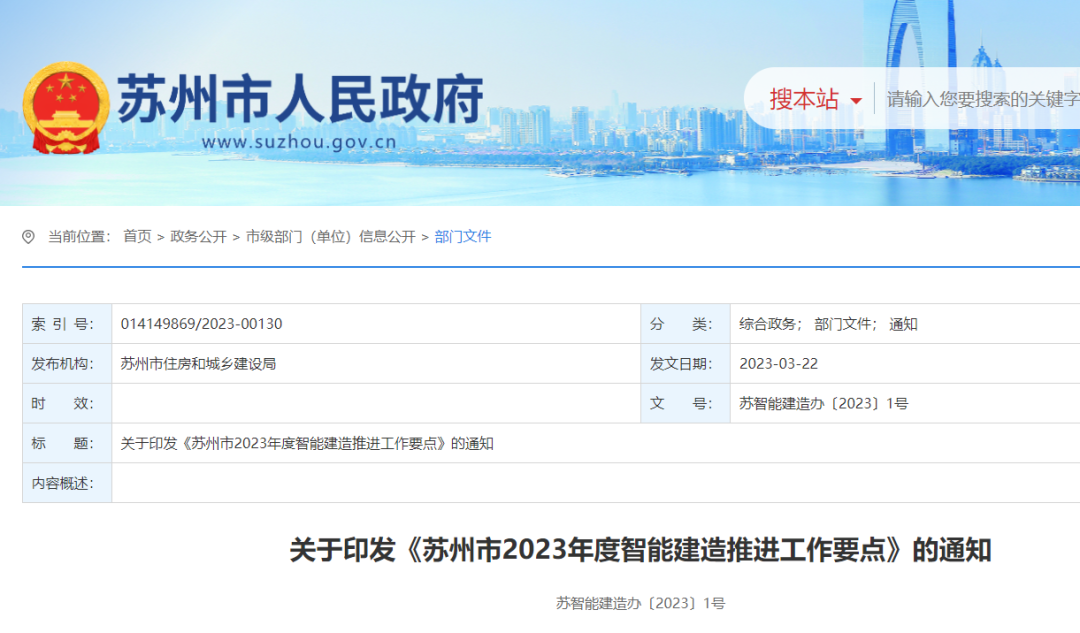
Task: Click index number 014149869/2023-00130
Action: click(201, 324)
